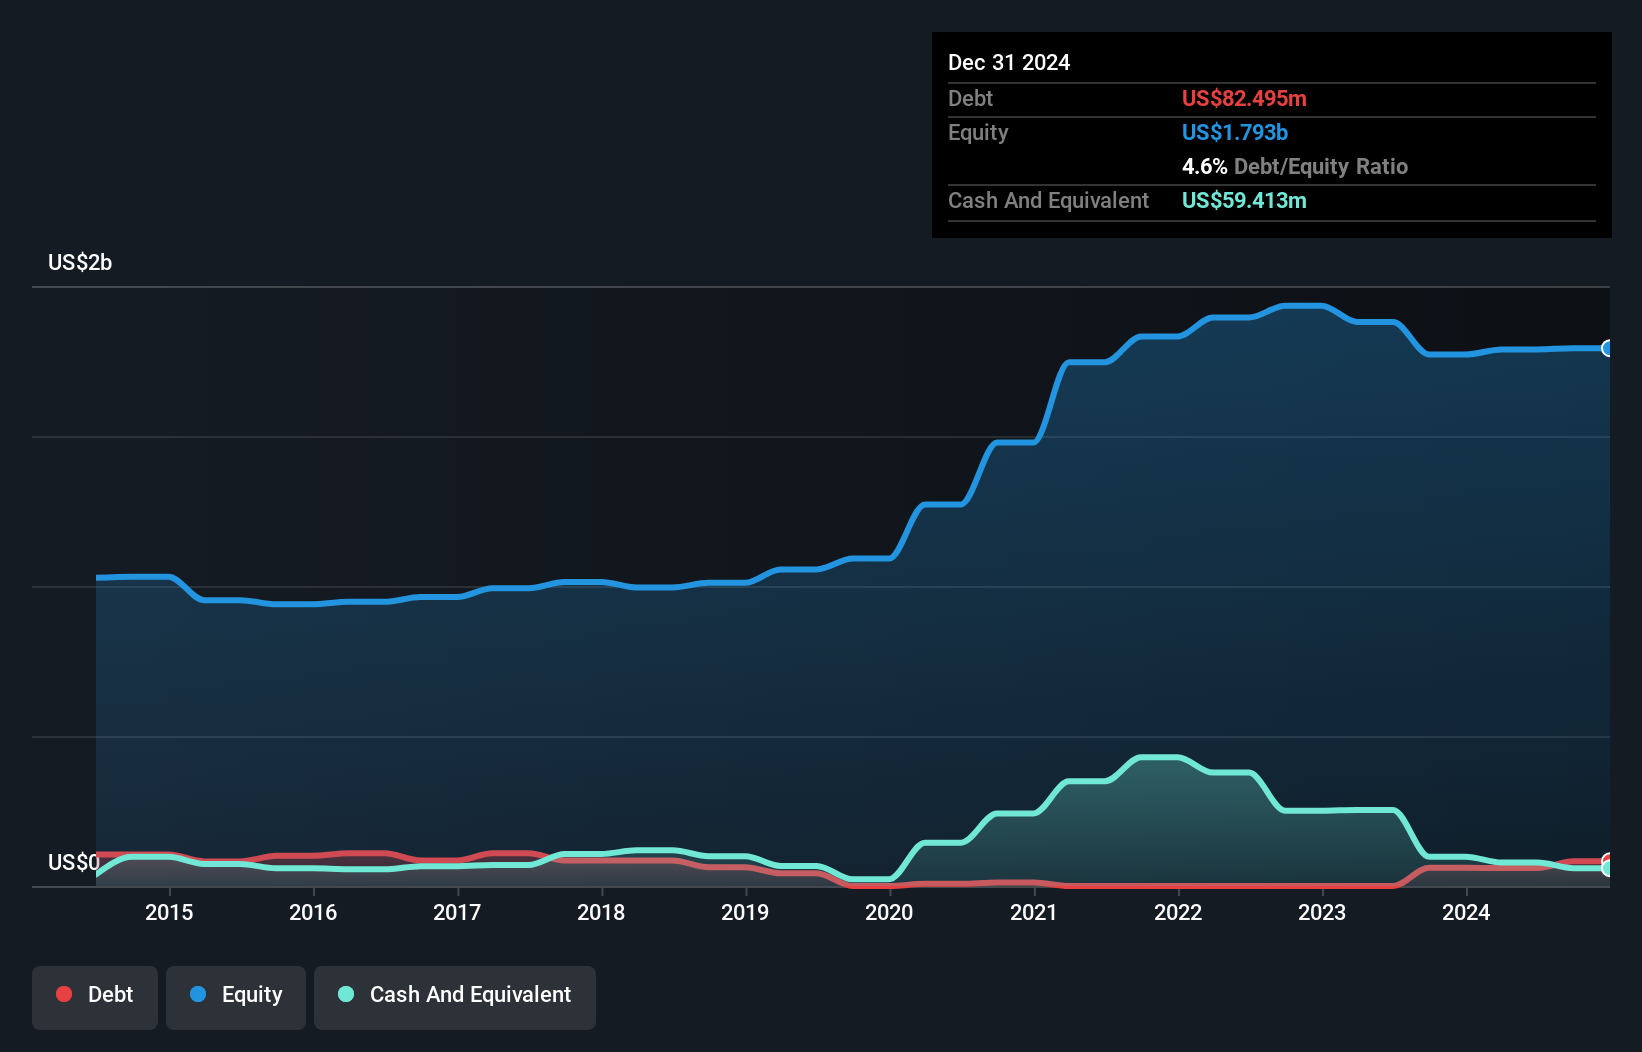Click the teal Cash And Equivalent legend dot

[346, 994]
